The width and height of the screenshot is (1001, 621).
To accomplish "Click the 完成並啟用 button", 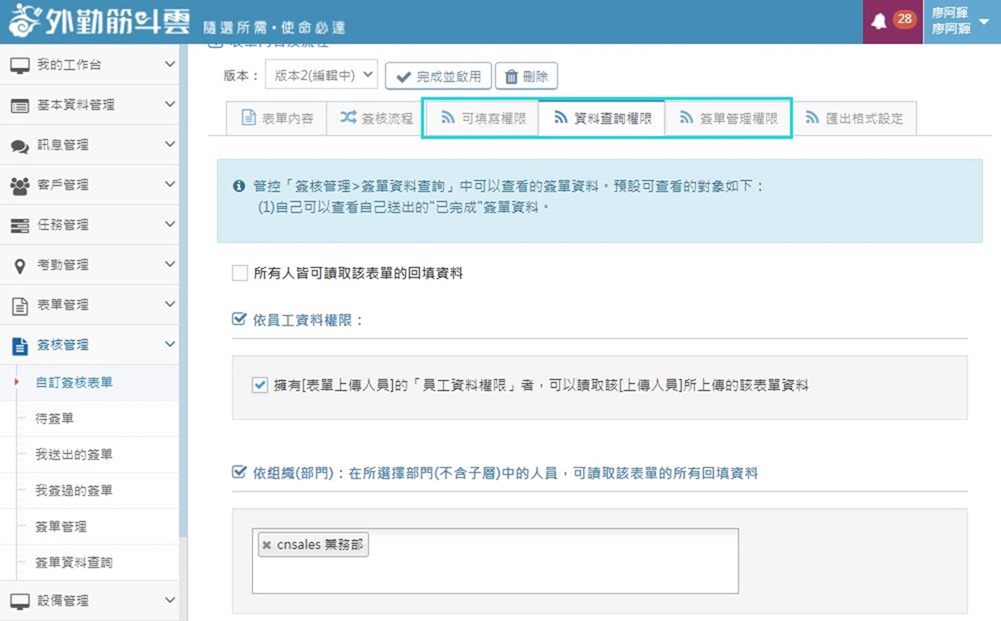I will (x=438, y=76).
